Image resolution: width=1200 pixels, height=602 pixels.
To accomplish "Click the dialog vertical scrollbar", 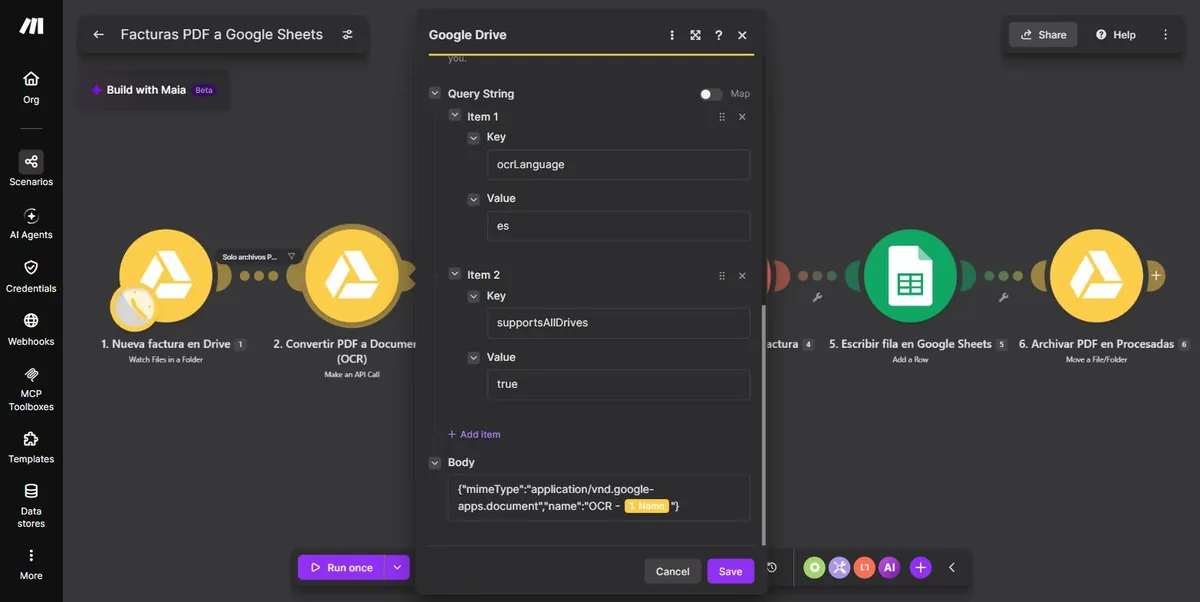I will pyautogui.click(x=764, y=424).
